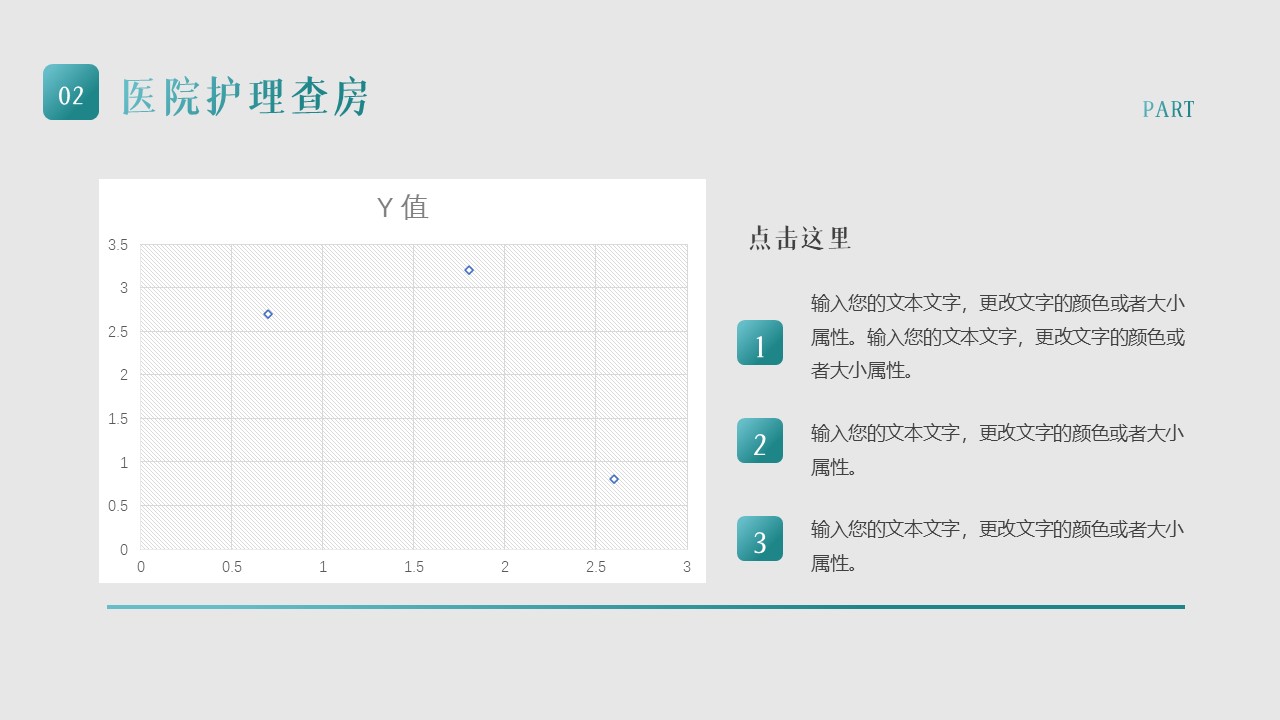Select the slide title "医院护理查房"
This screenshot has height=720, width=1280.
pos(245,98)
